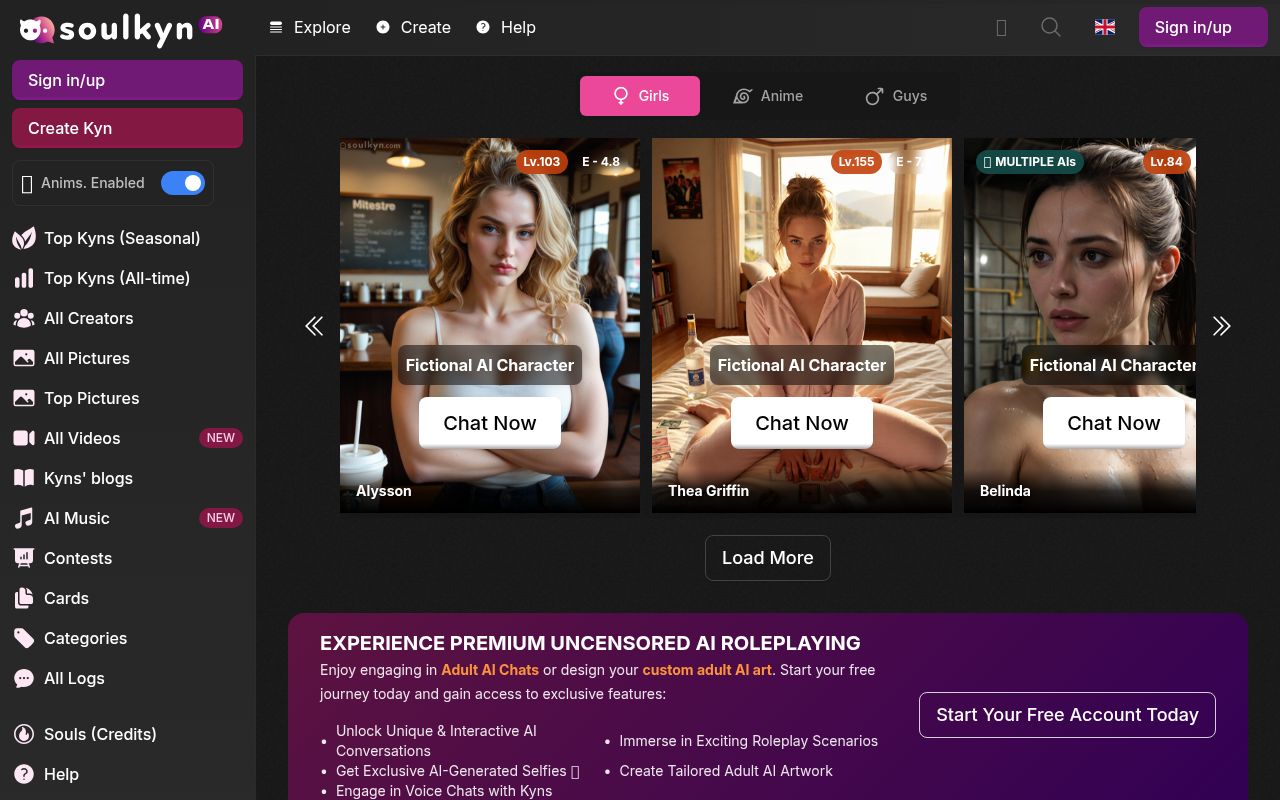This screenshot has width=1280, height=800.
Task: Click Start Your Free Account Today
Action: coord(1067,715)
